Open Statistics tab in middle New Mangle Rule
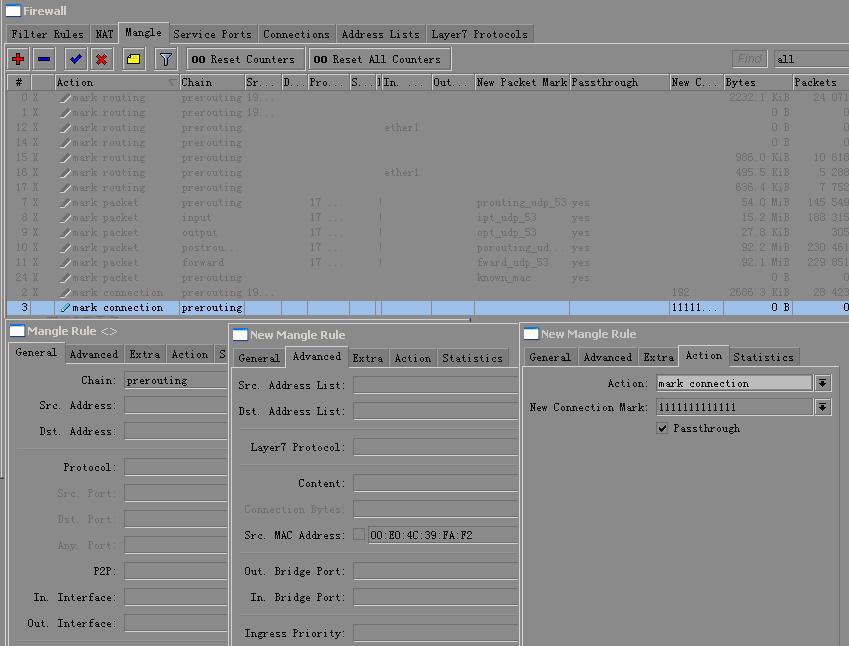This screenshot has height=646, width=849. click(x=472, y=358)
